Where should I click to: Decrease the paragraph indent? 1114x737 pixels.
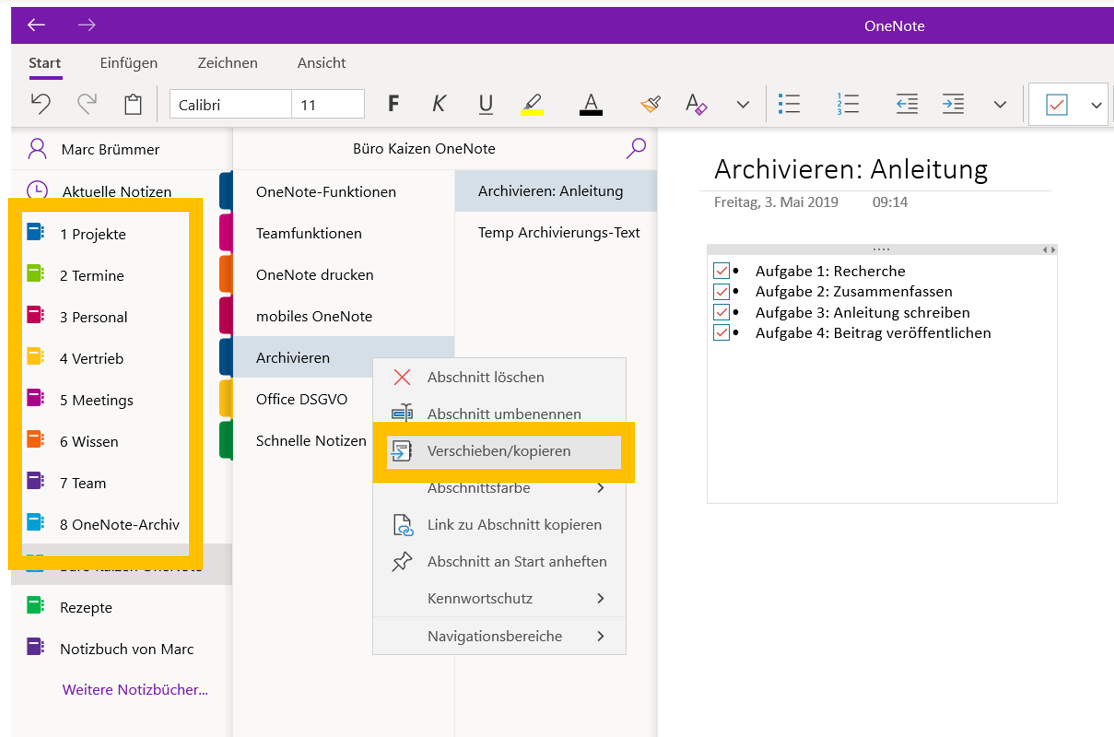pyautogui.click(x=907, y=104)
